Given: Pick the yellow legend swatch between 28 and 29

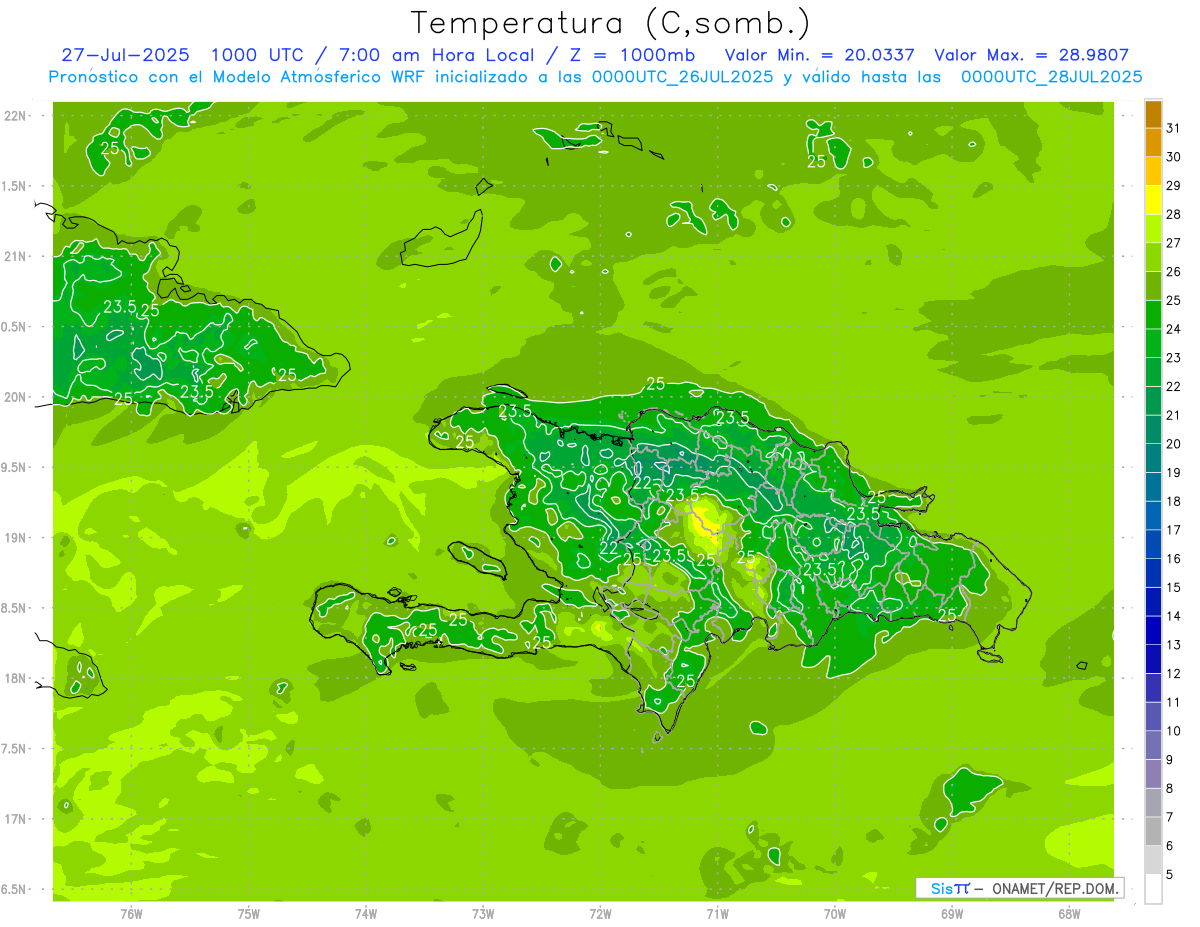Looking at the screenshot, I should coord(1153,200).
